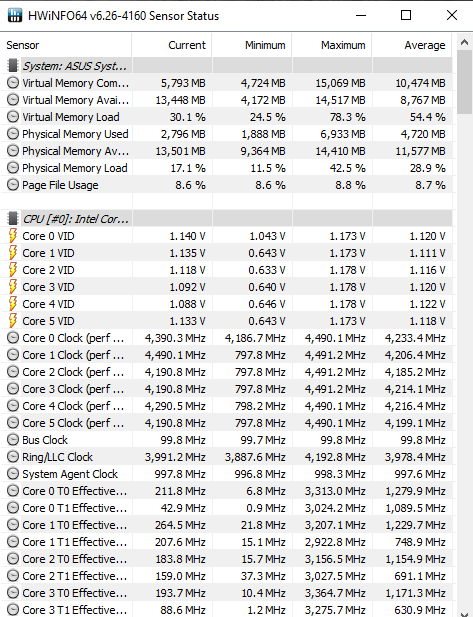Viewport: 473px width, 617px height.
Task: Click the Bus Clock gauge icon
Action: coord(13,440)
